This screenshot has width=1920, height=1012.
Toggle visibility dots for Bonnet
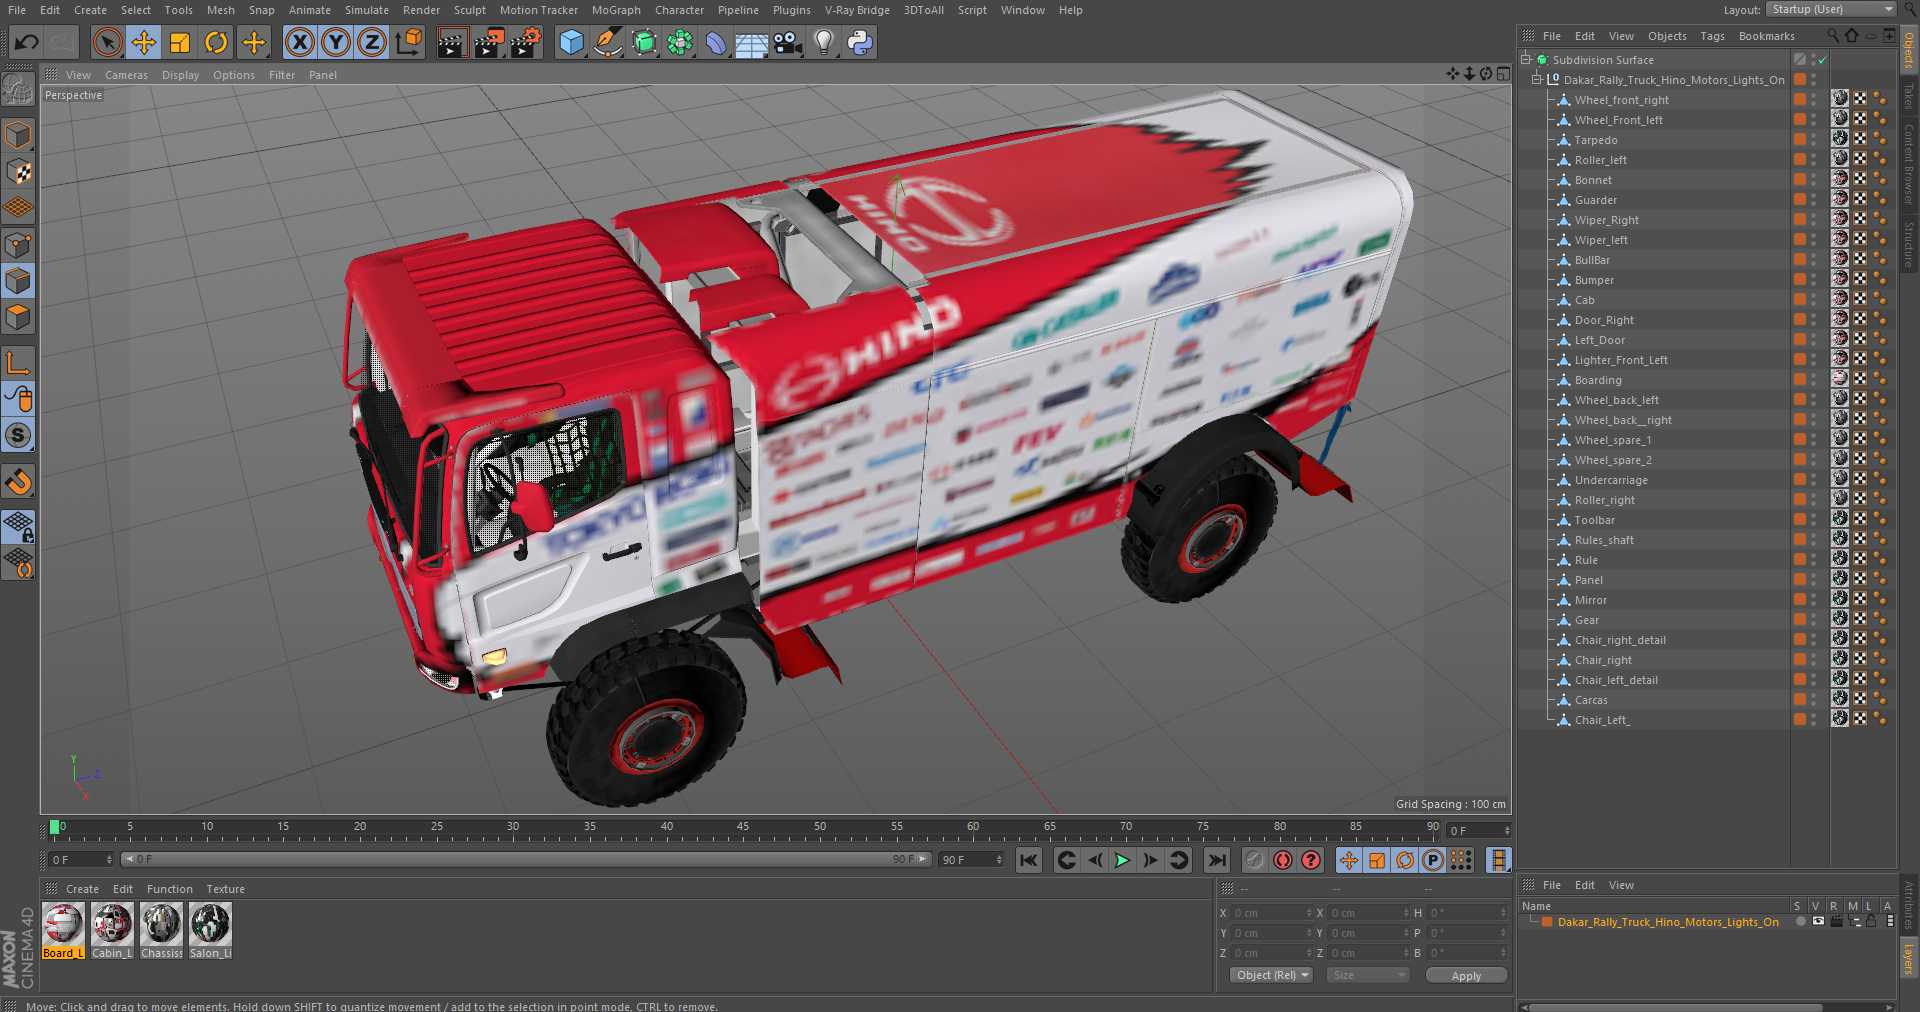point(1814,180)
